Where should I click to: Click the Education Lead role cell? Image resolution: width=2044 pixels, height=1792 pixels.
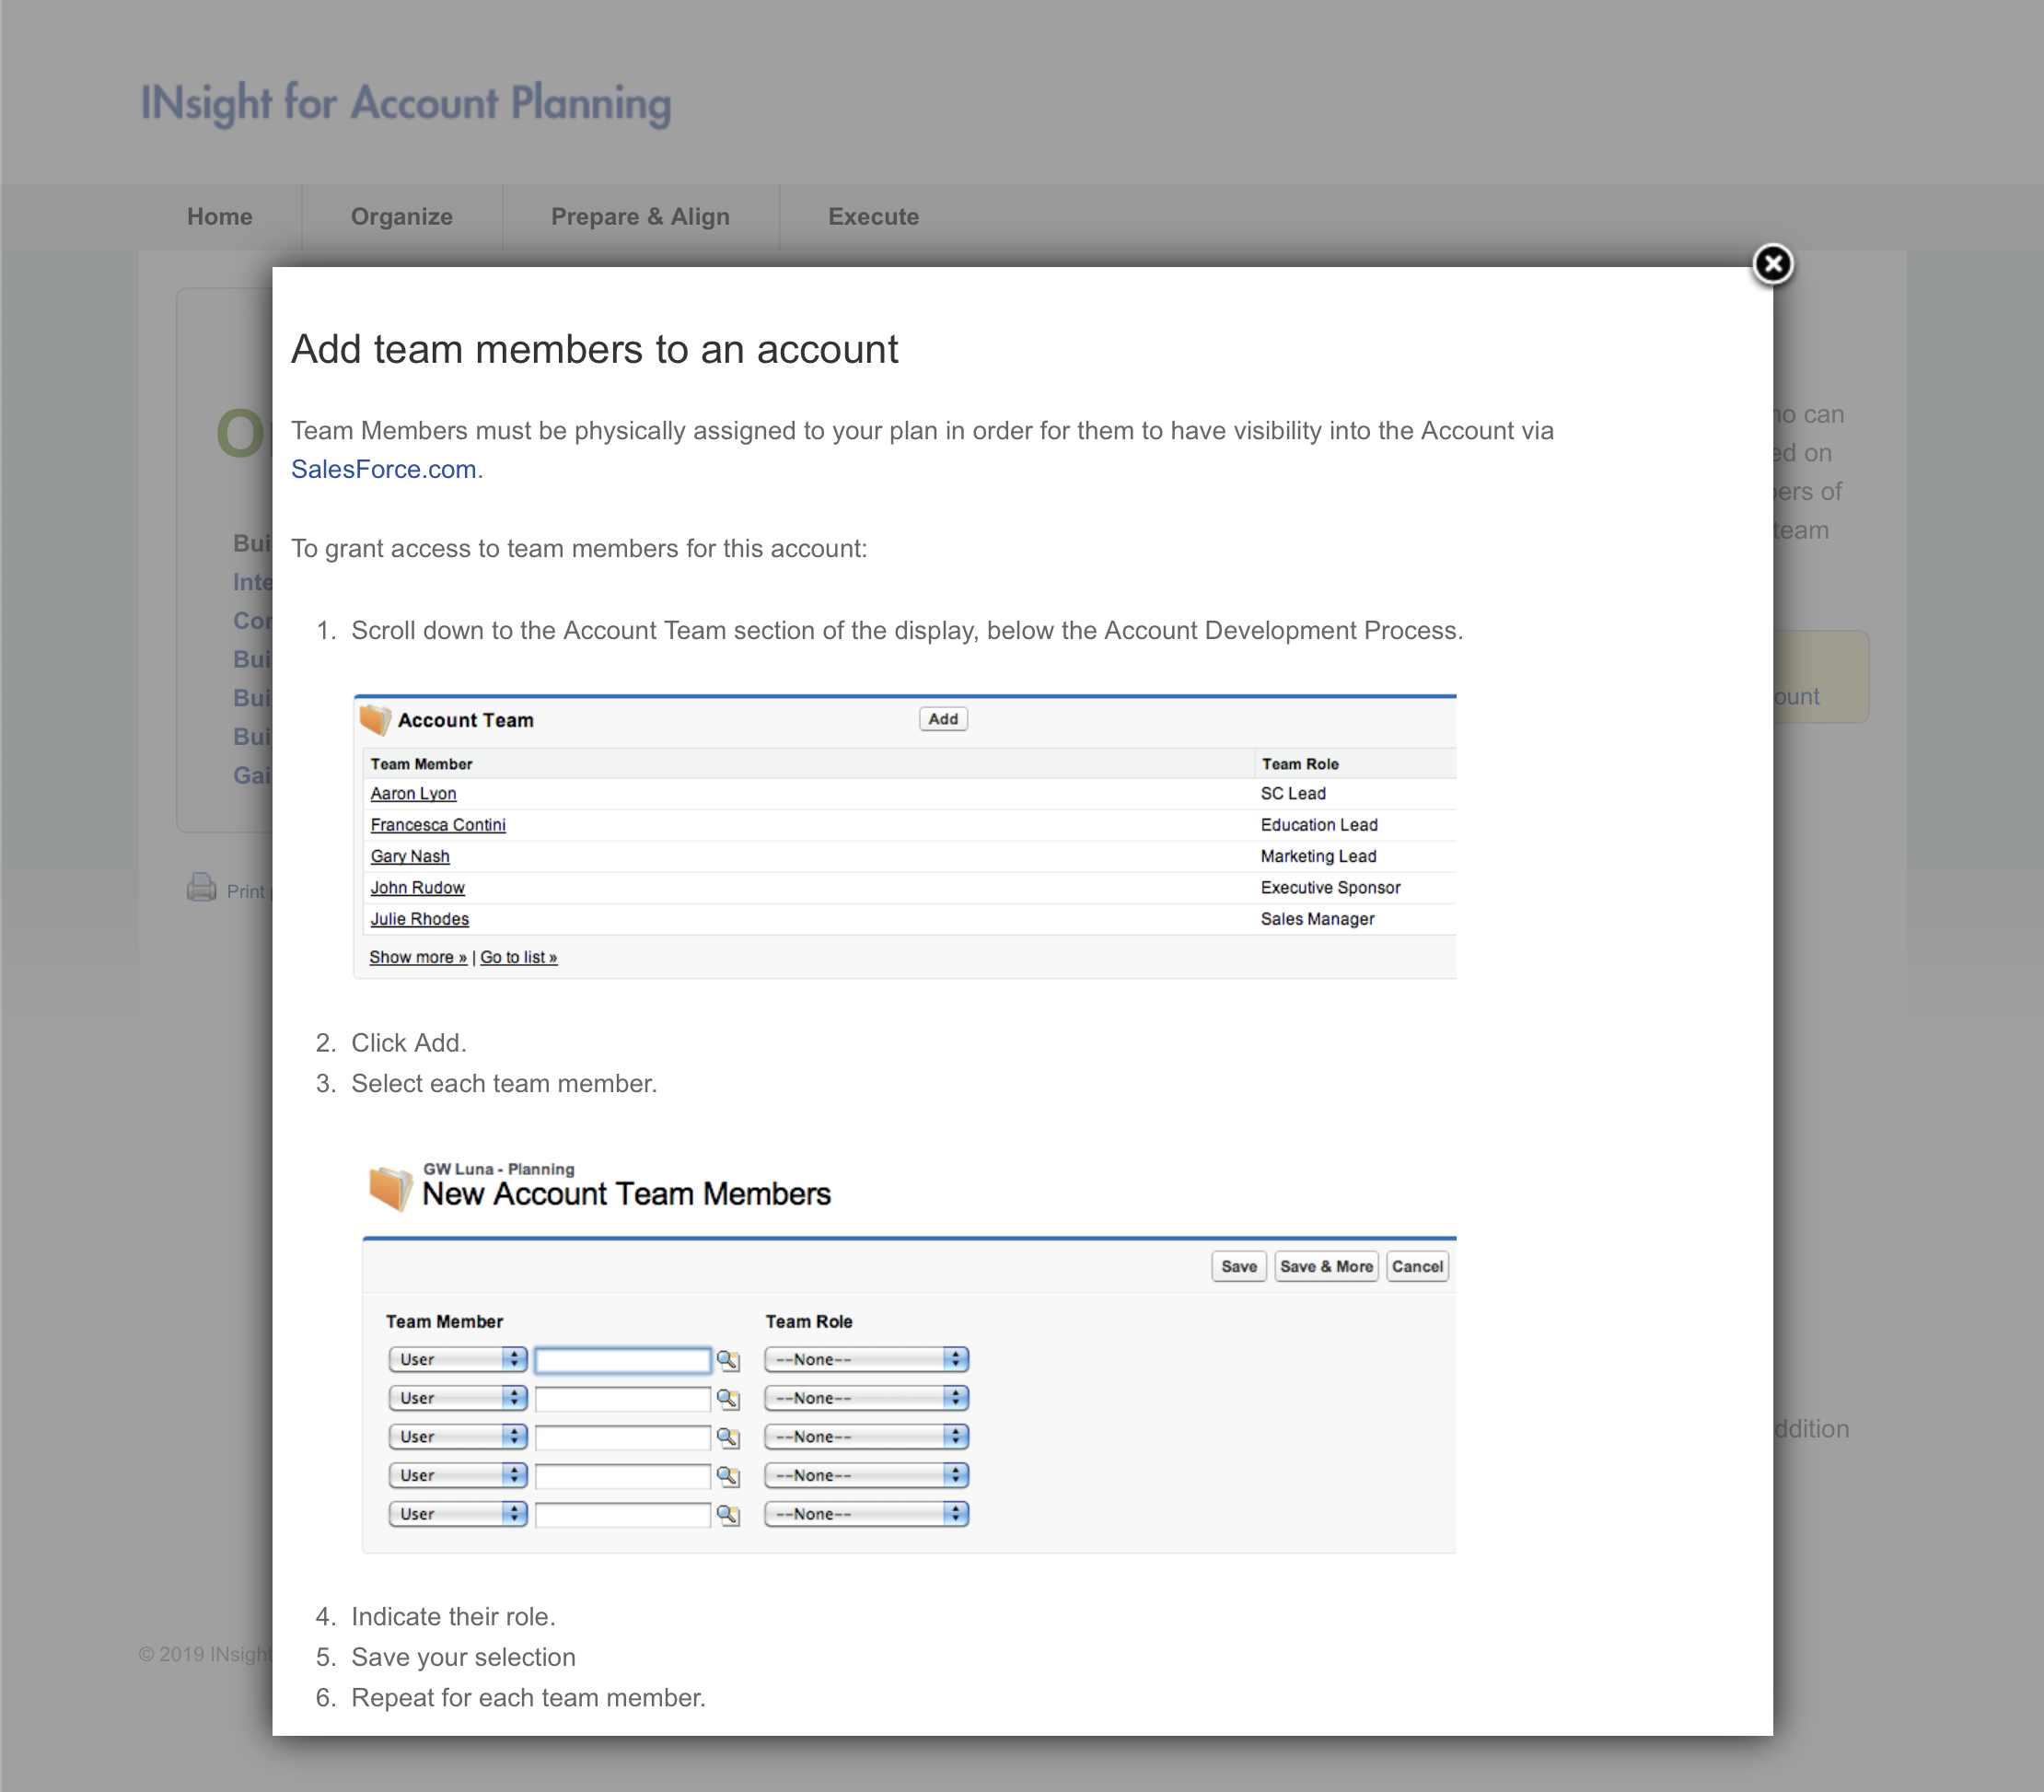tap(1319, 825)
